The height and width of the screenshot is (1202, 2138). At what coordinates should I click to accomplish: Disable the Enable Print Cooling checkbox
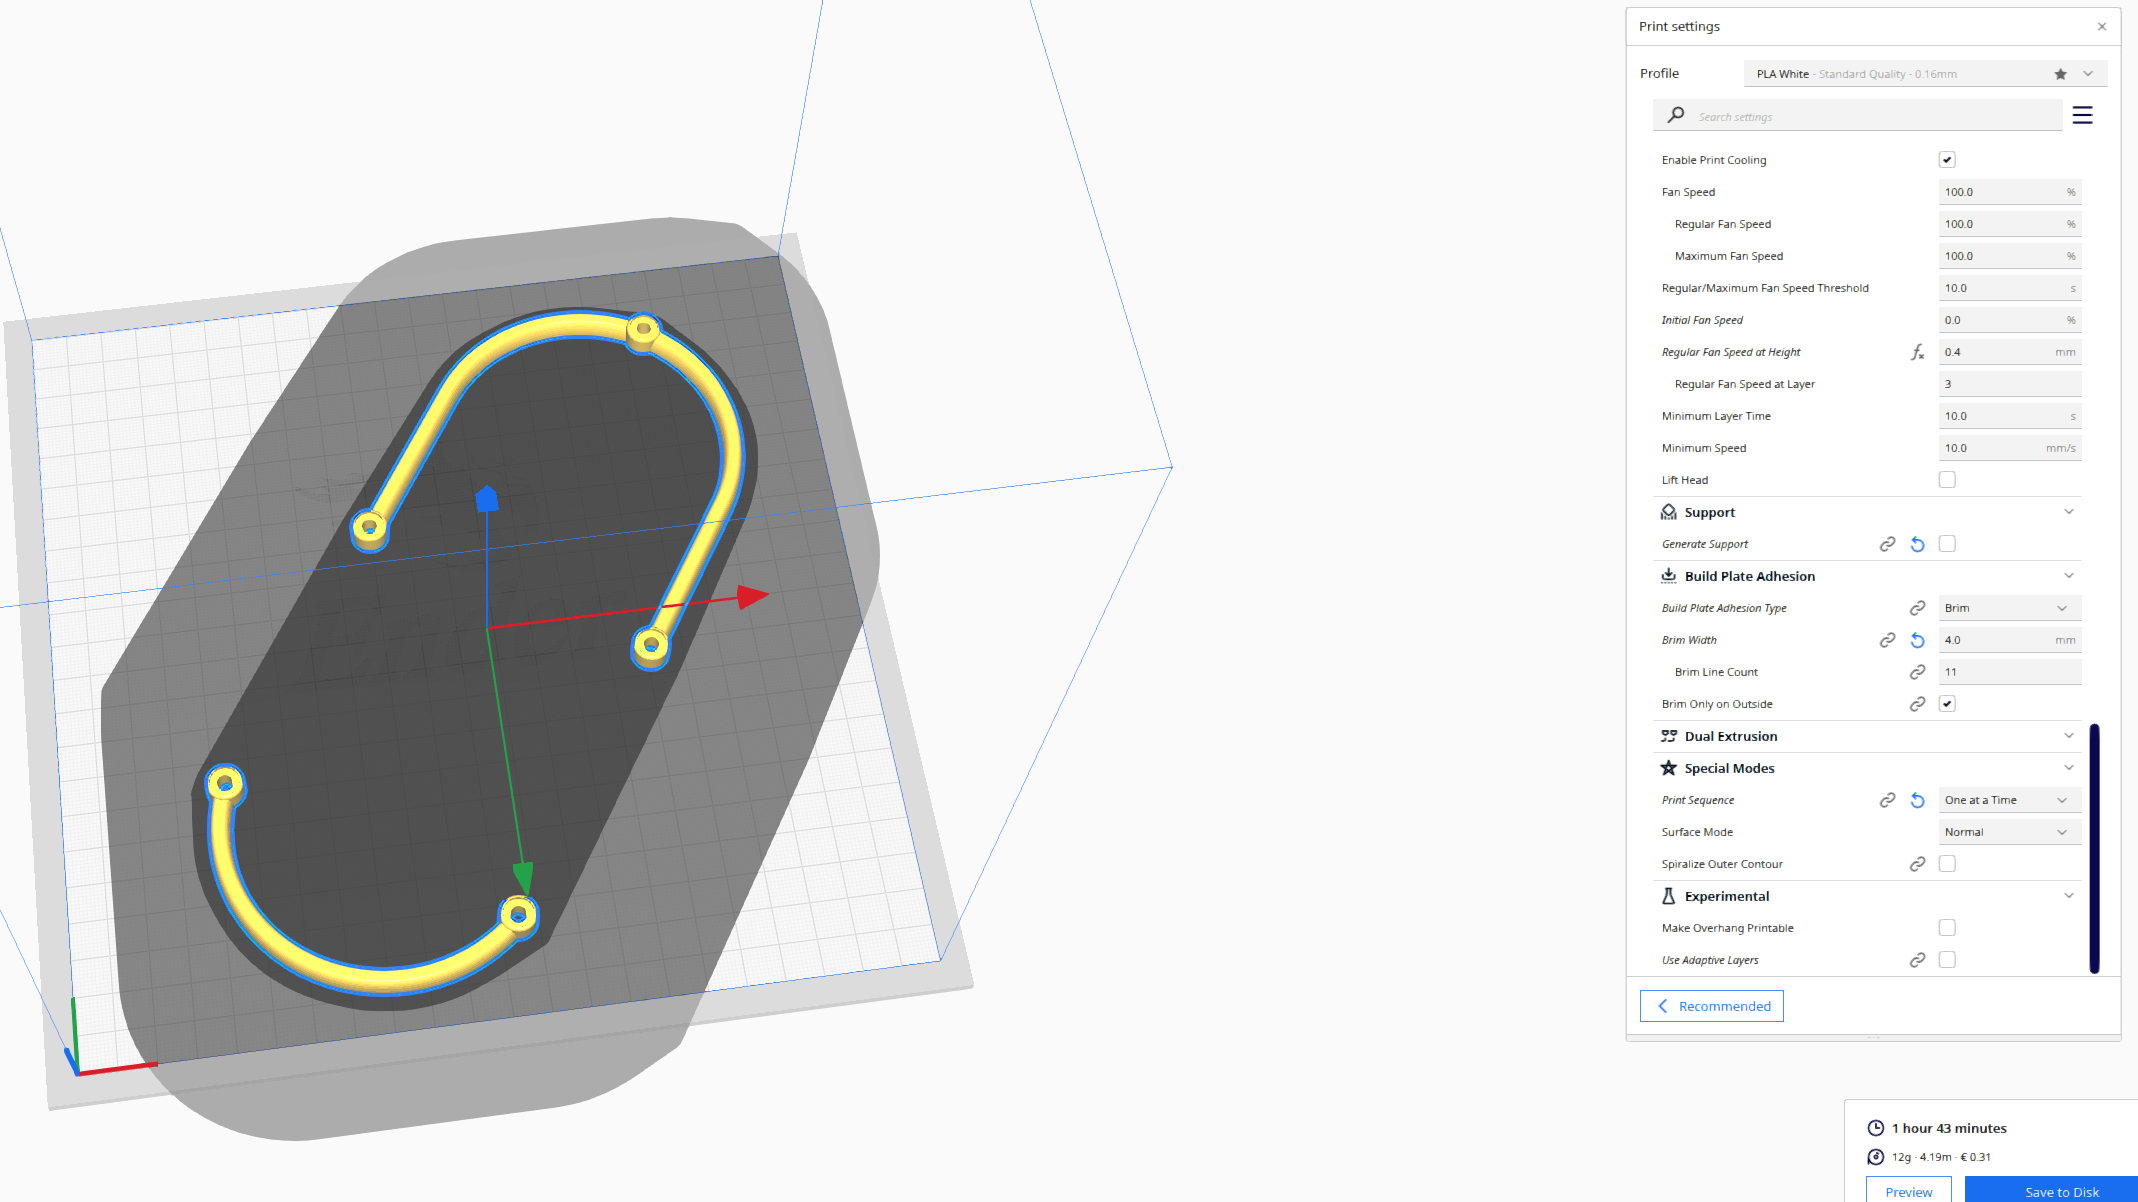[x=1947, y=159]
